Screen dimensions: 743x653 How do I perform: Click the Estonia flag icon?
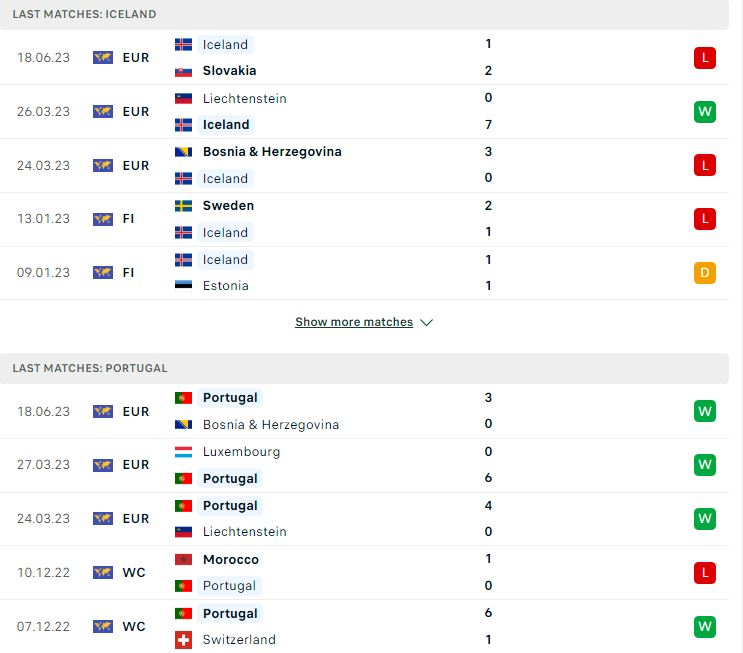[183, 285]
